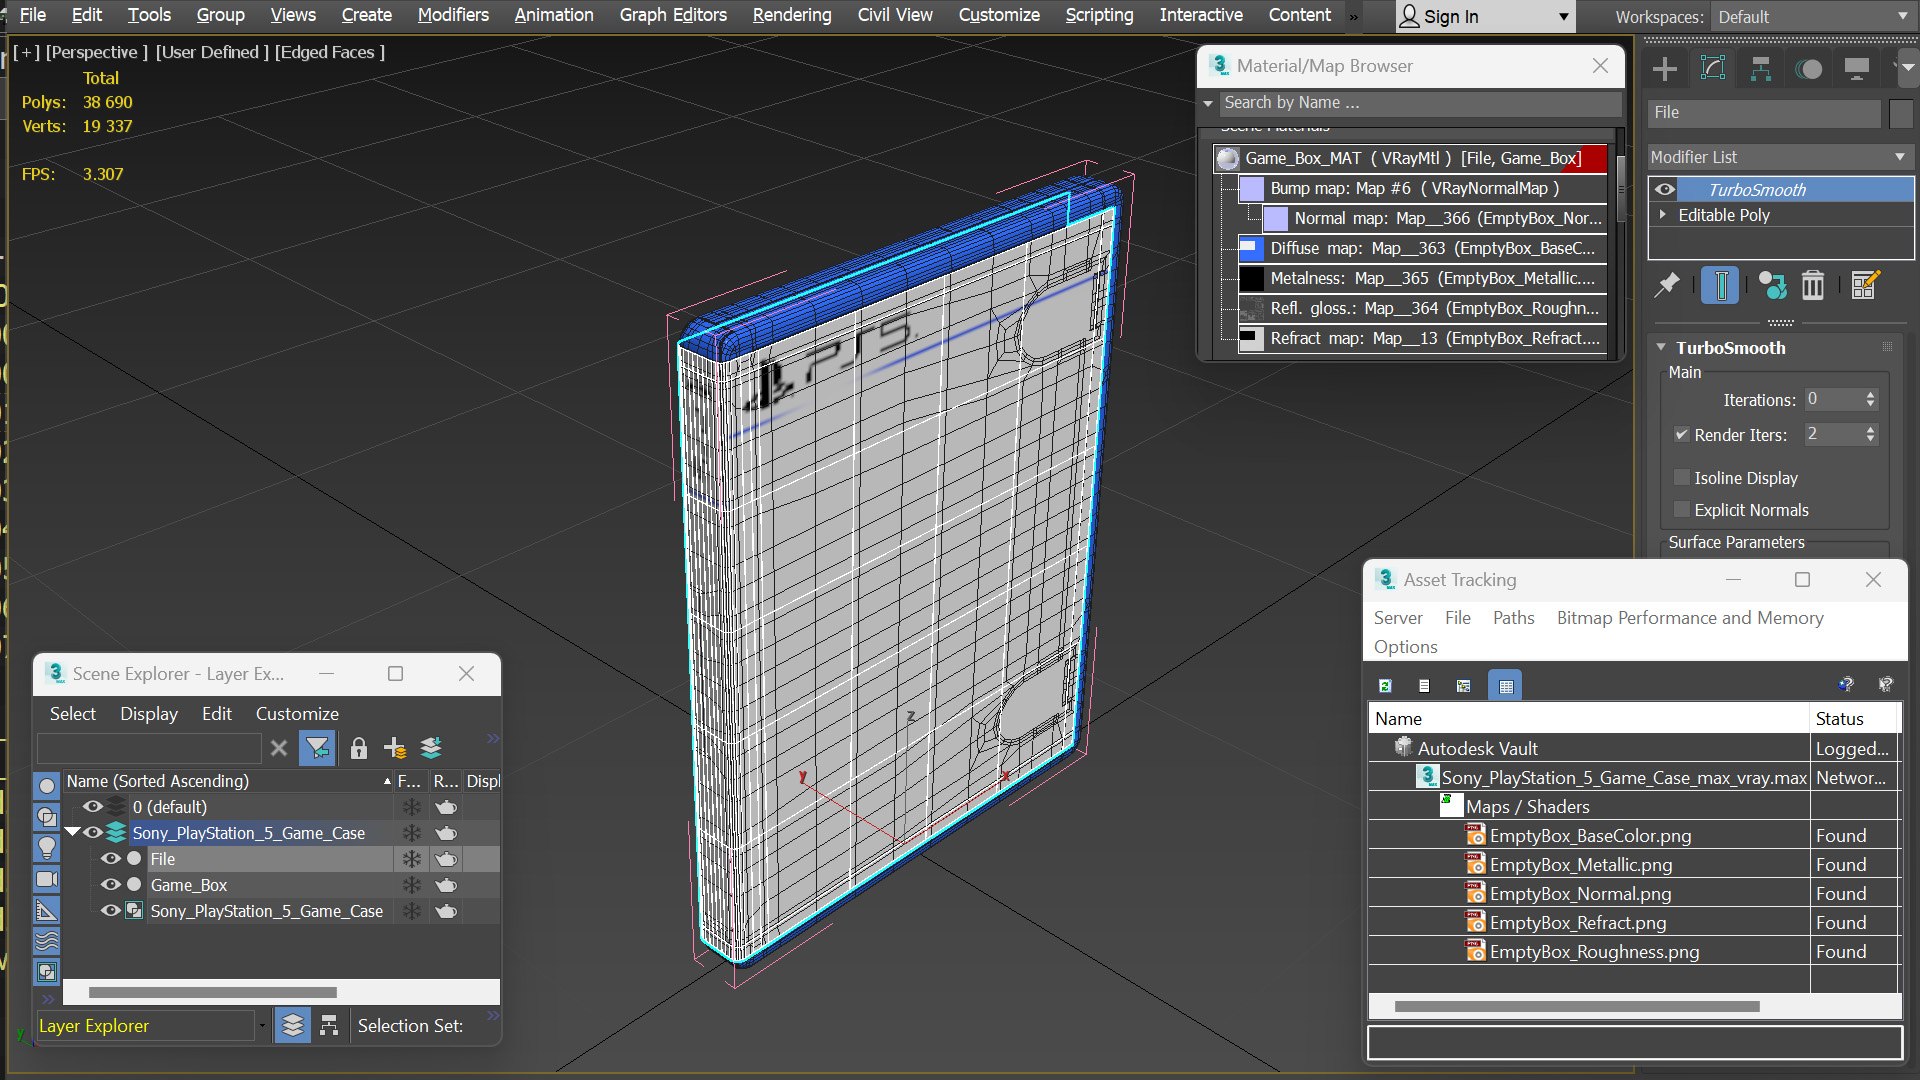Open the Modifier List dropdown

[1780, 157]
